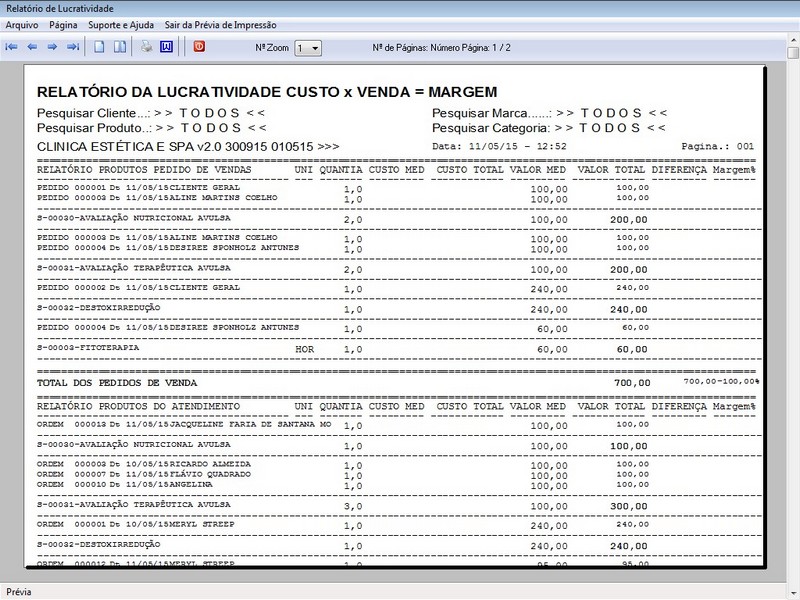This screenshot has width=800, height=600.
Task: Click the Pesquisar Cliente filter text
Action: (x=151, y=113)
